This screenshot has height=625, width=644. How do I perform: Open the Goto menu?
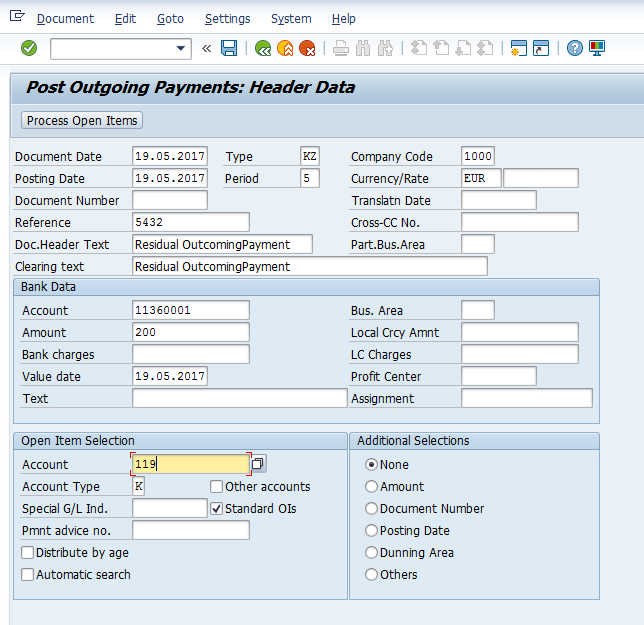coord(170,19)
